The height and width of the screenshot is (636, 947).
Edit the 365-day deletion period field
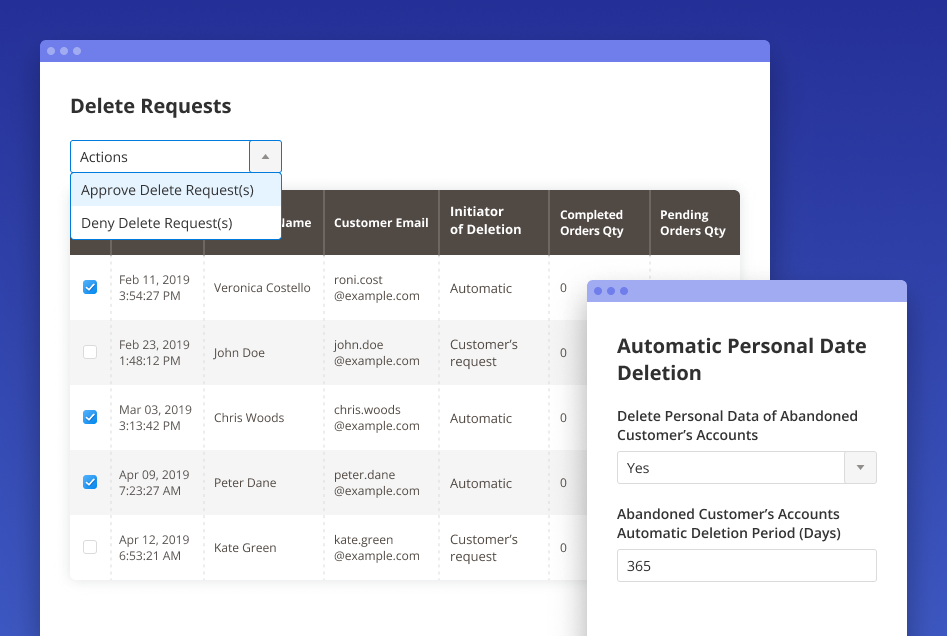click(745, 565)
